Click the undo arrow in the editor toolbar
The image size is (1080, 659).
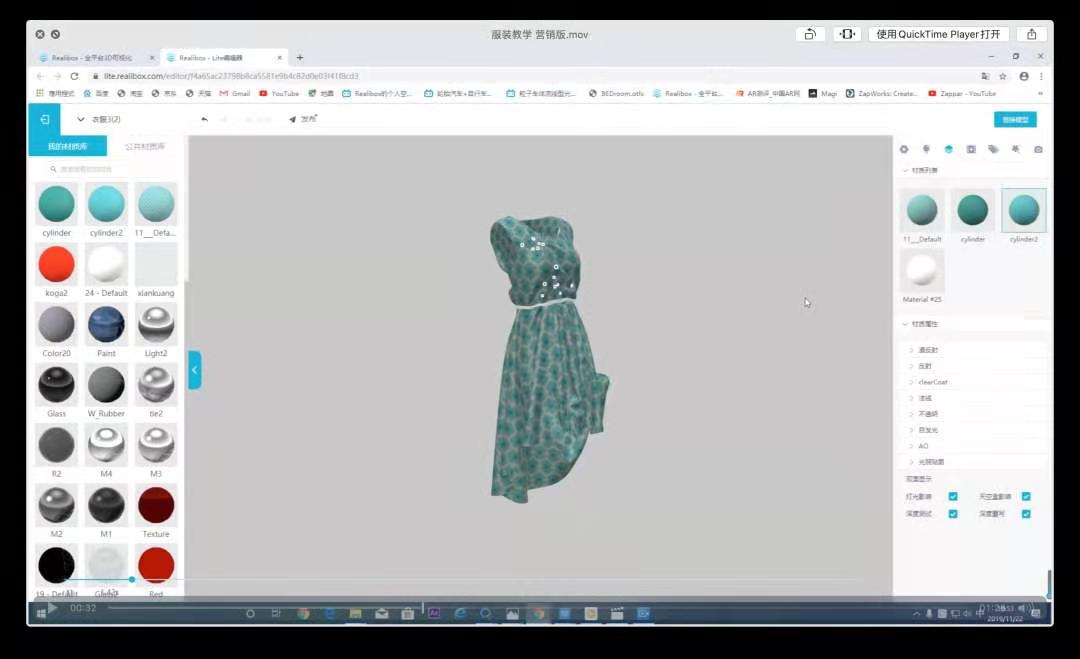pos(204,119)
